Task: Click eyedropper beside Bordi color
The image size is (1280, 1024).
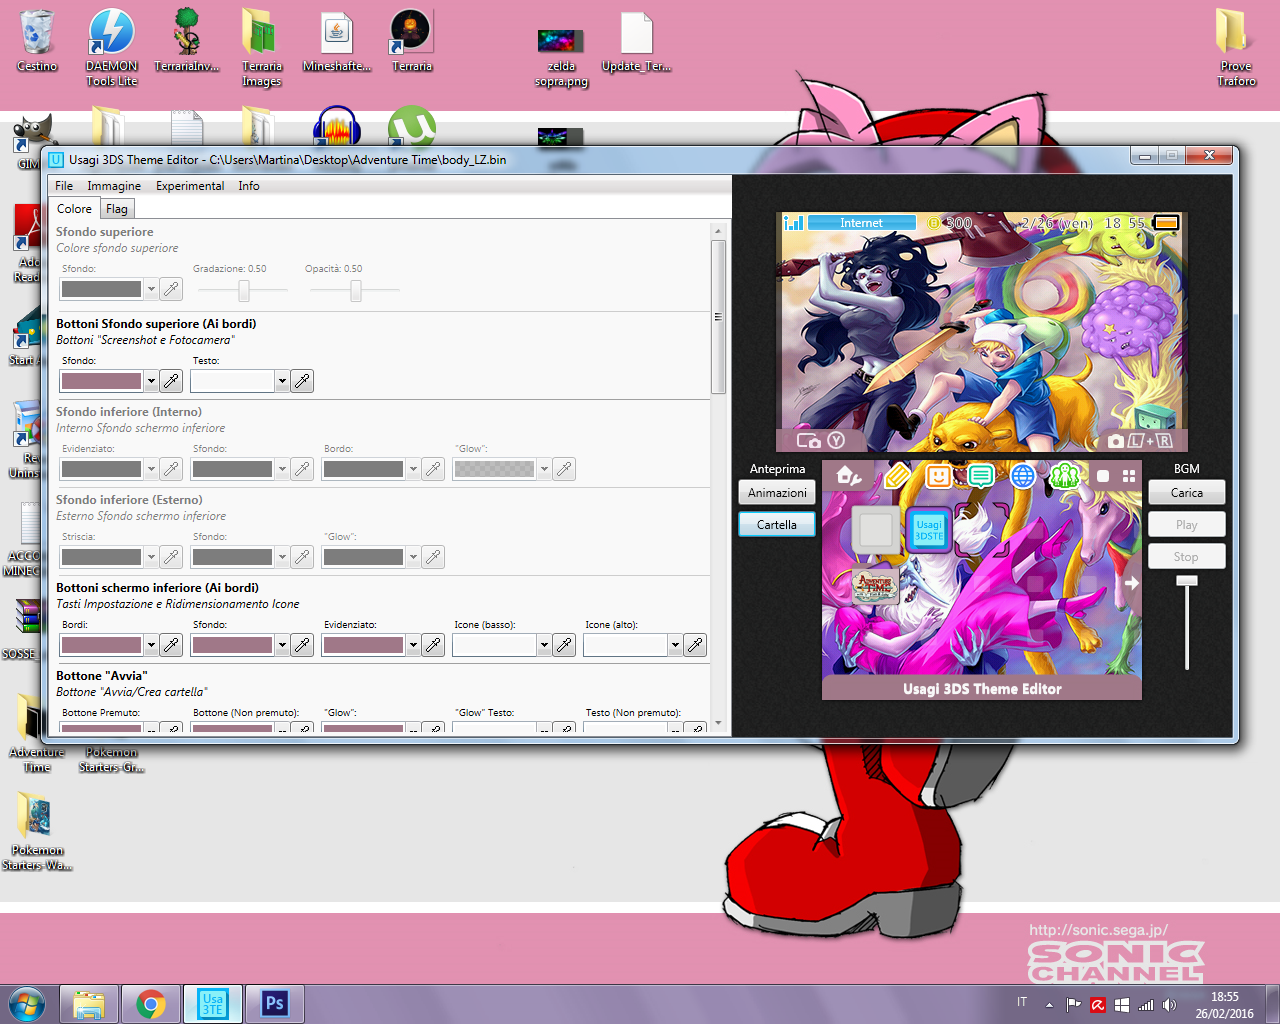Action: tap(172, 645)
